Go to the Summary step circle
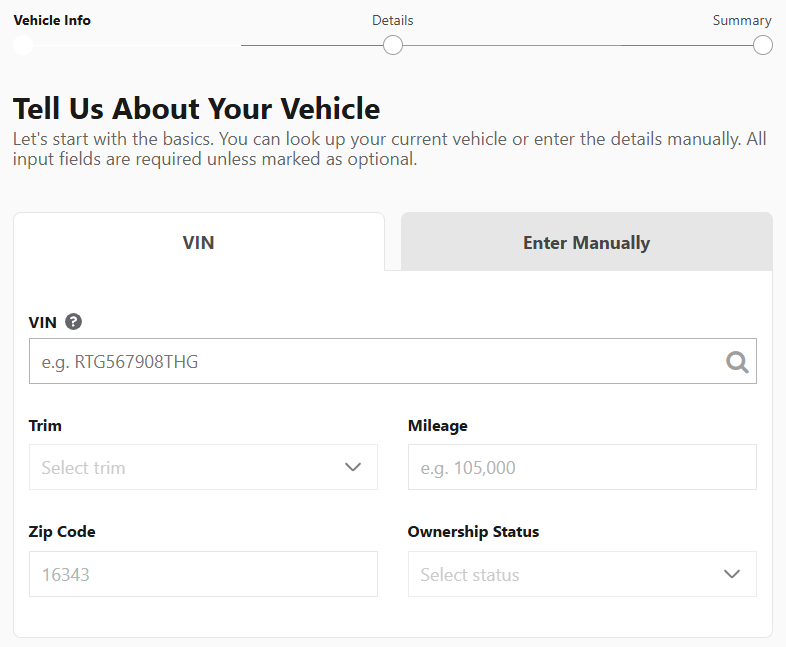 762,45
